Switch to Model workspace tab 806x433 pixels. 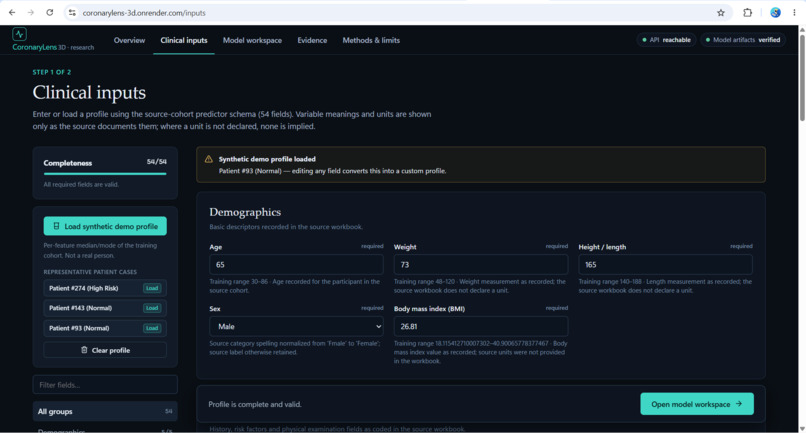coord(252,40)
